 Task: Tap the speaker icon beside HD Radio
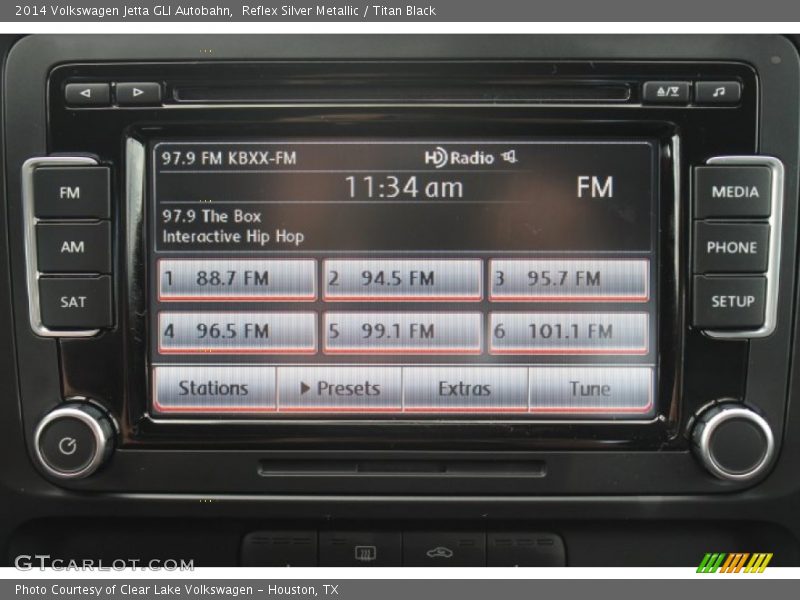tap(509, 157)
